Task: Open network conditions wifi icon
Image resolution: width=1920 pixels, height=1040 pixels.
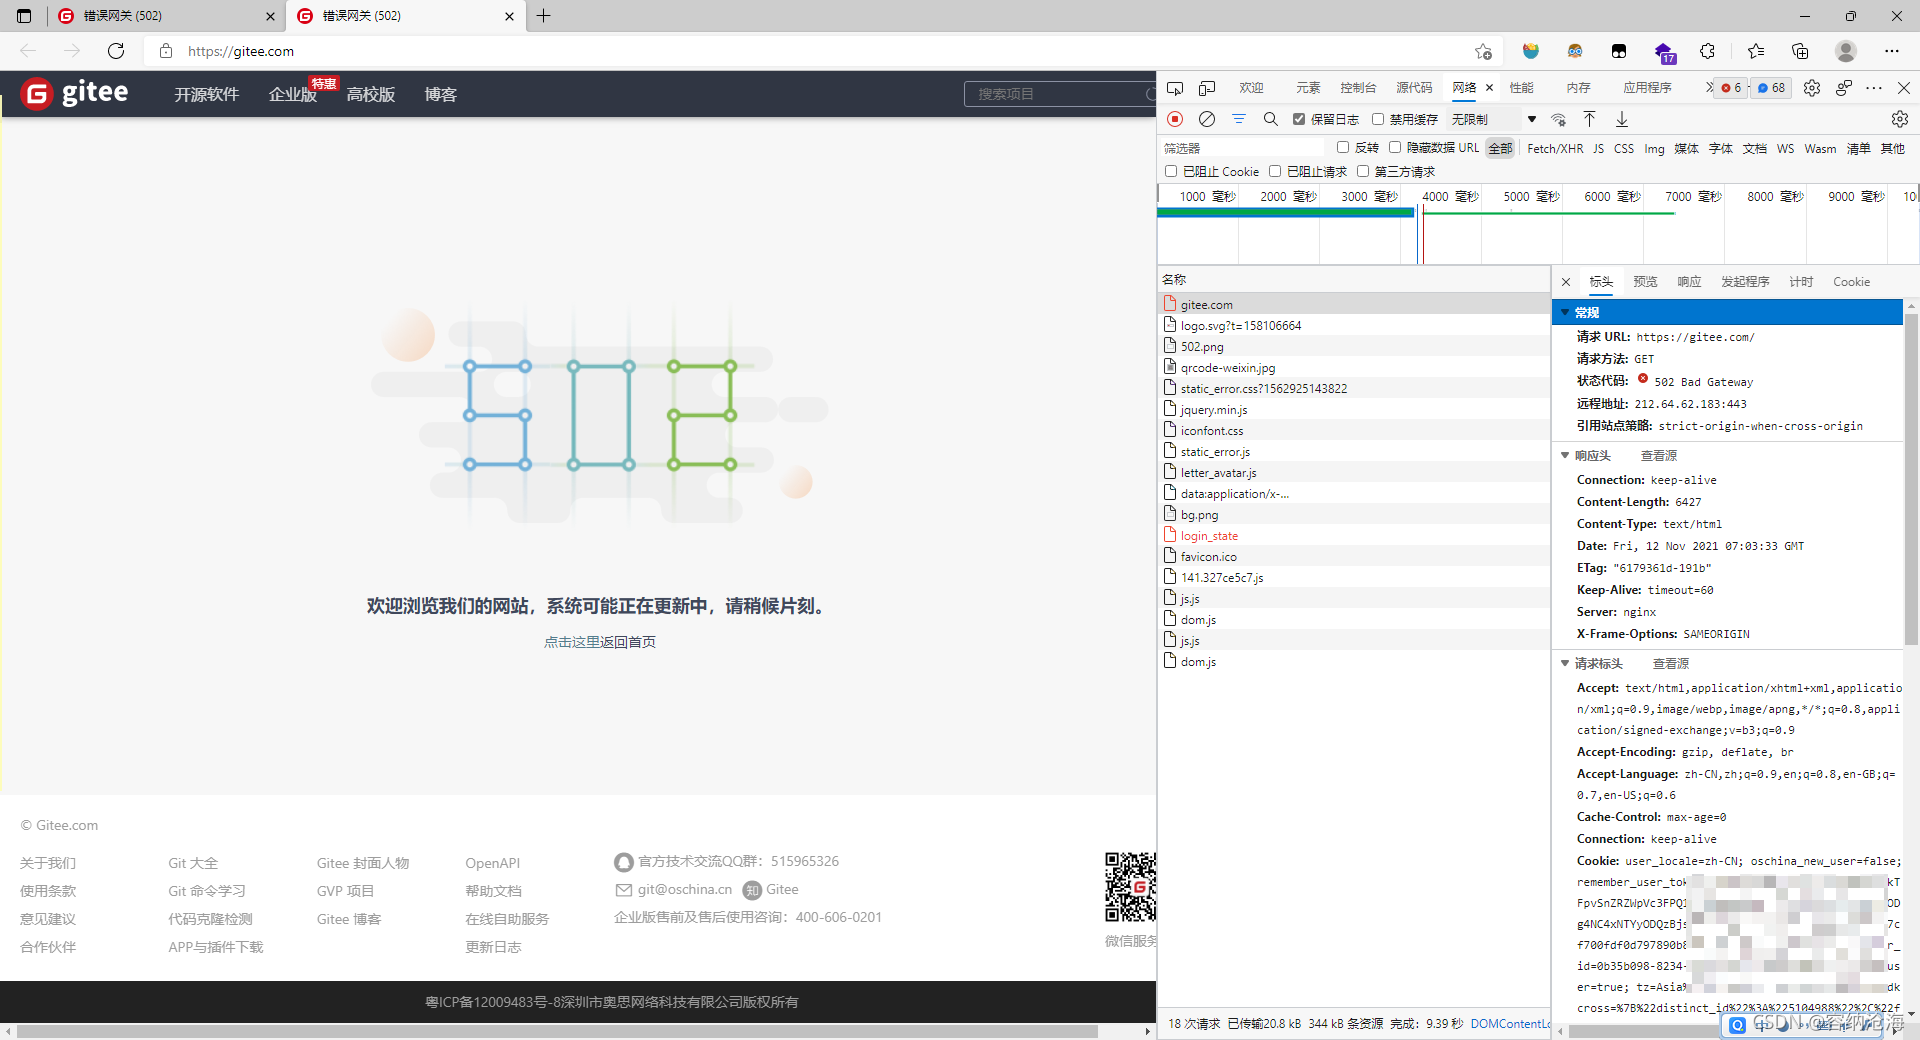Action: click(x=1558, y=119)
